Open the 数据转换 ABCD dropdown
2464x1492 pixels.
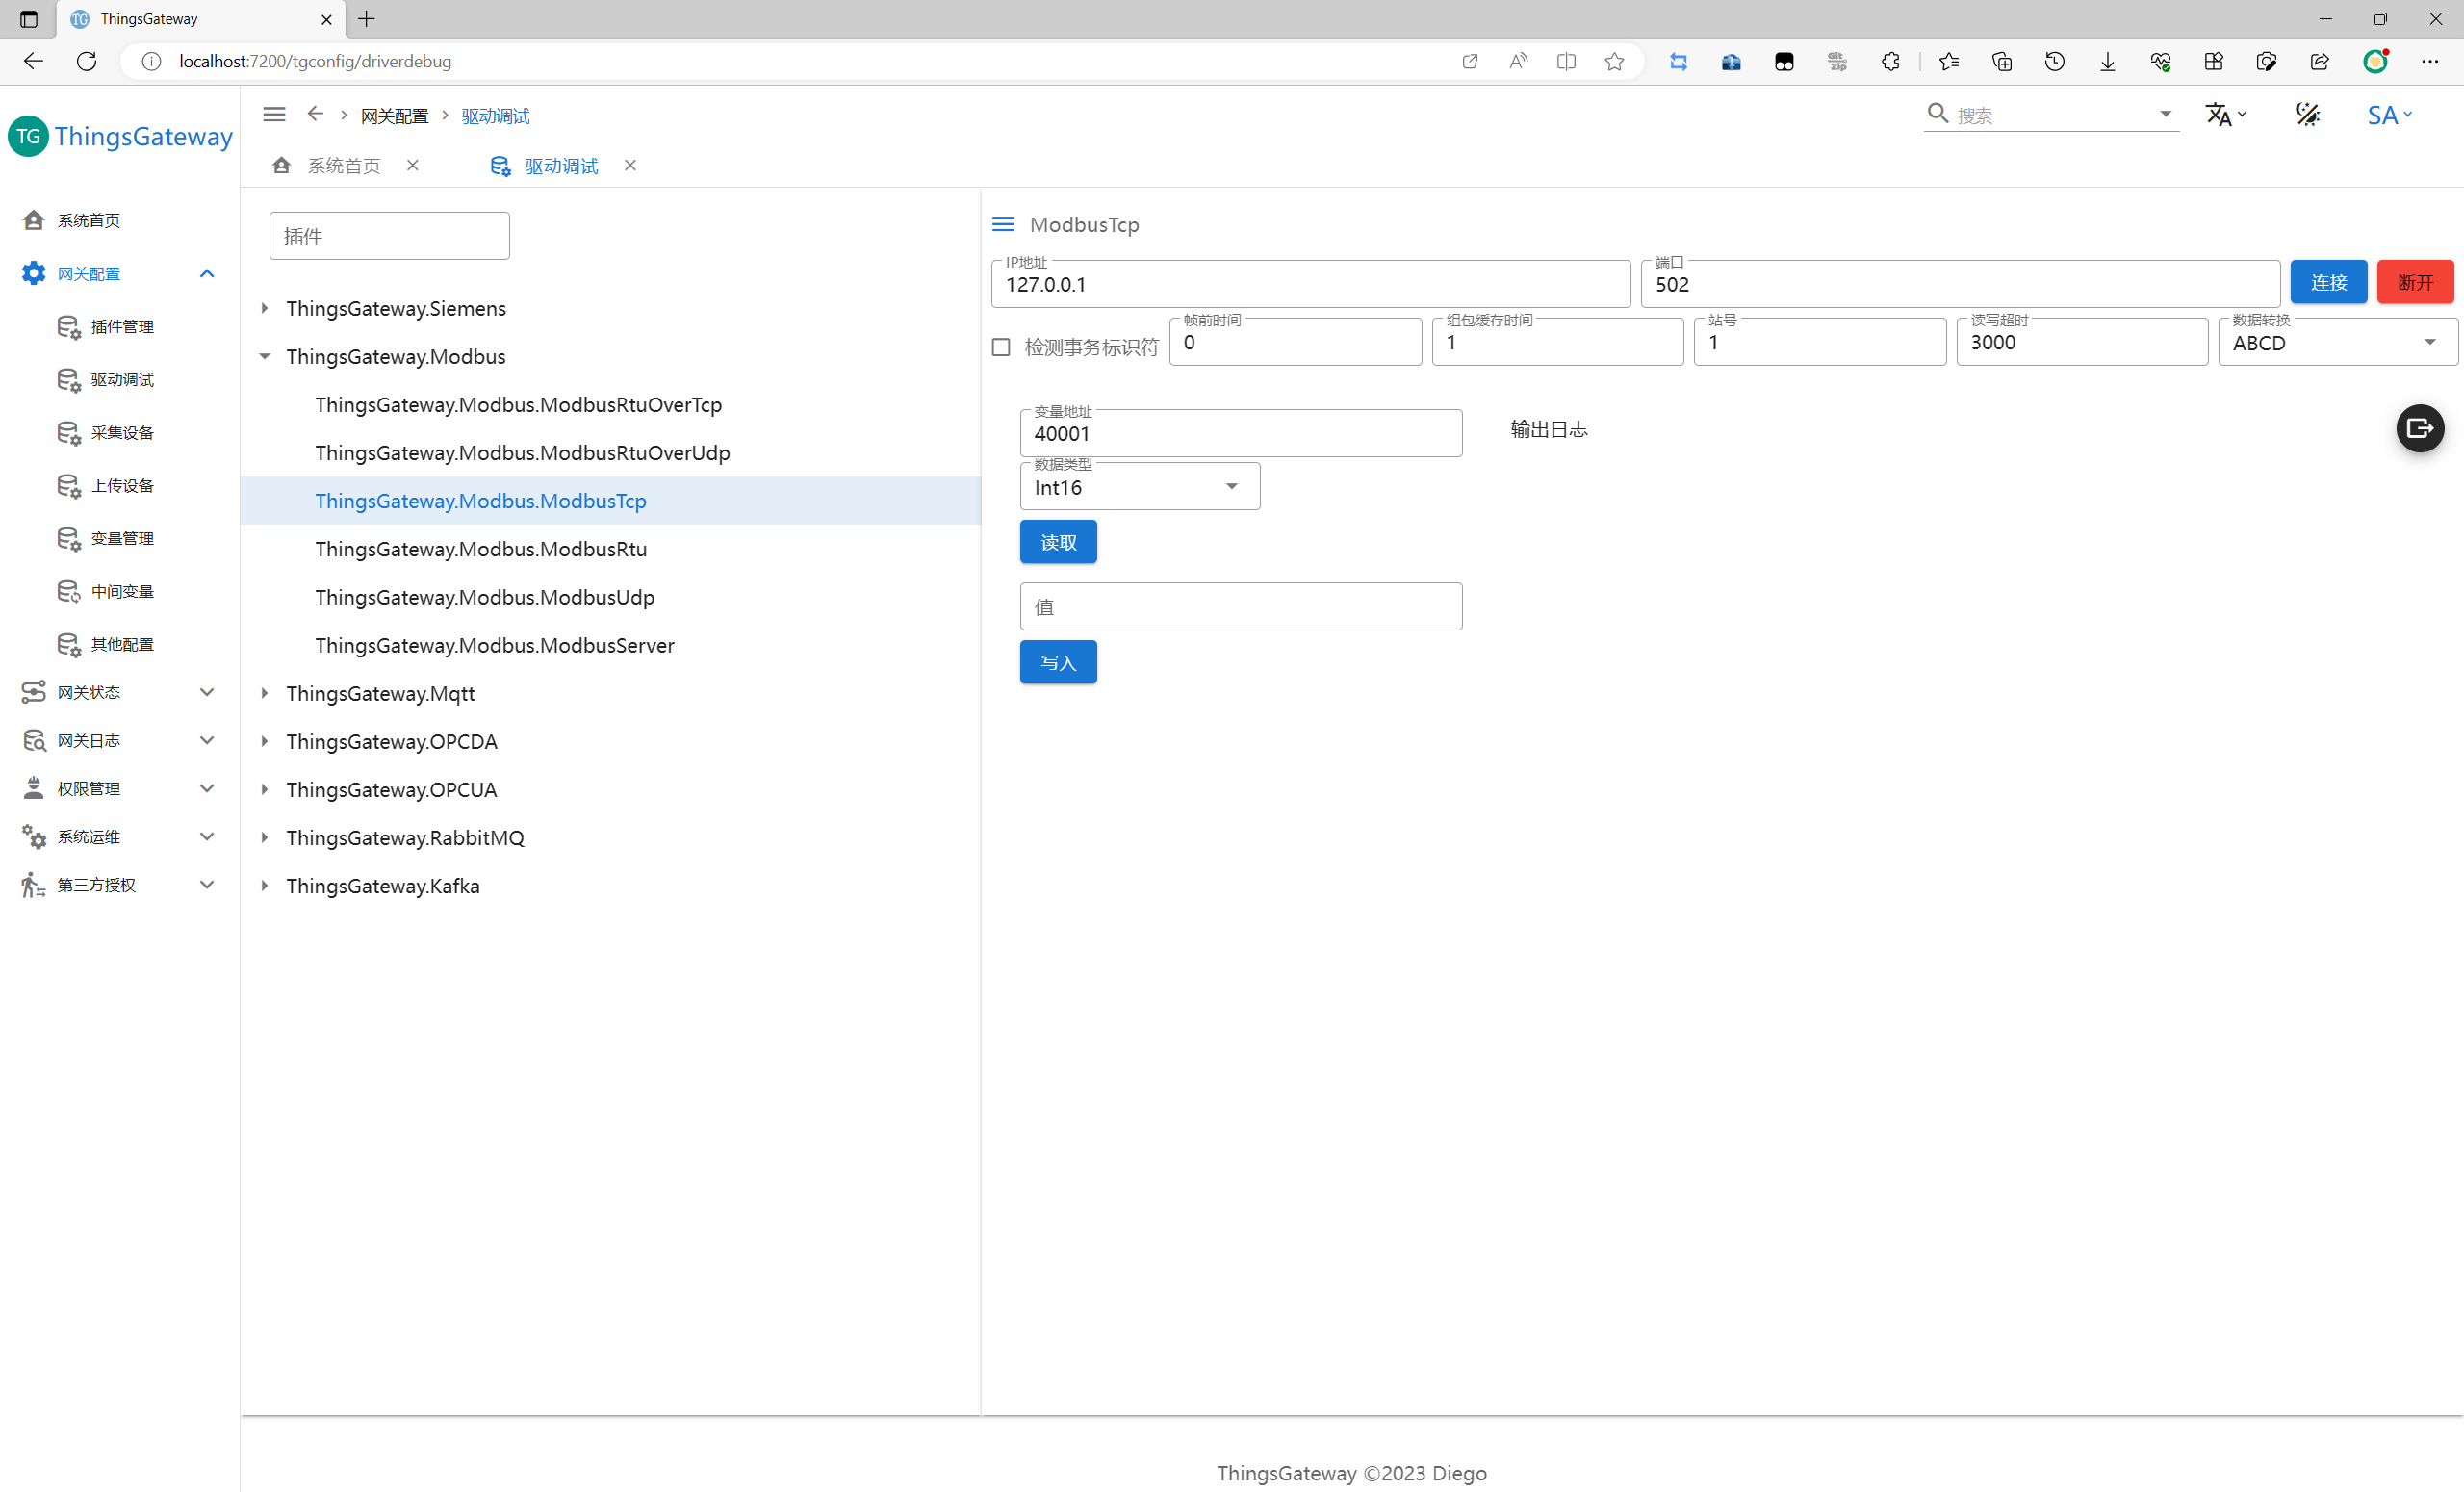pos(2336,343)
